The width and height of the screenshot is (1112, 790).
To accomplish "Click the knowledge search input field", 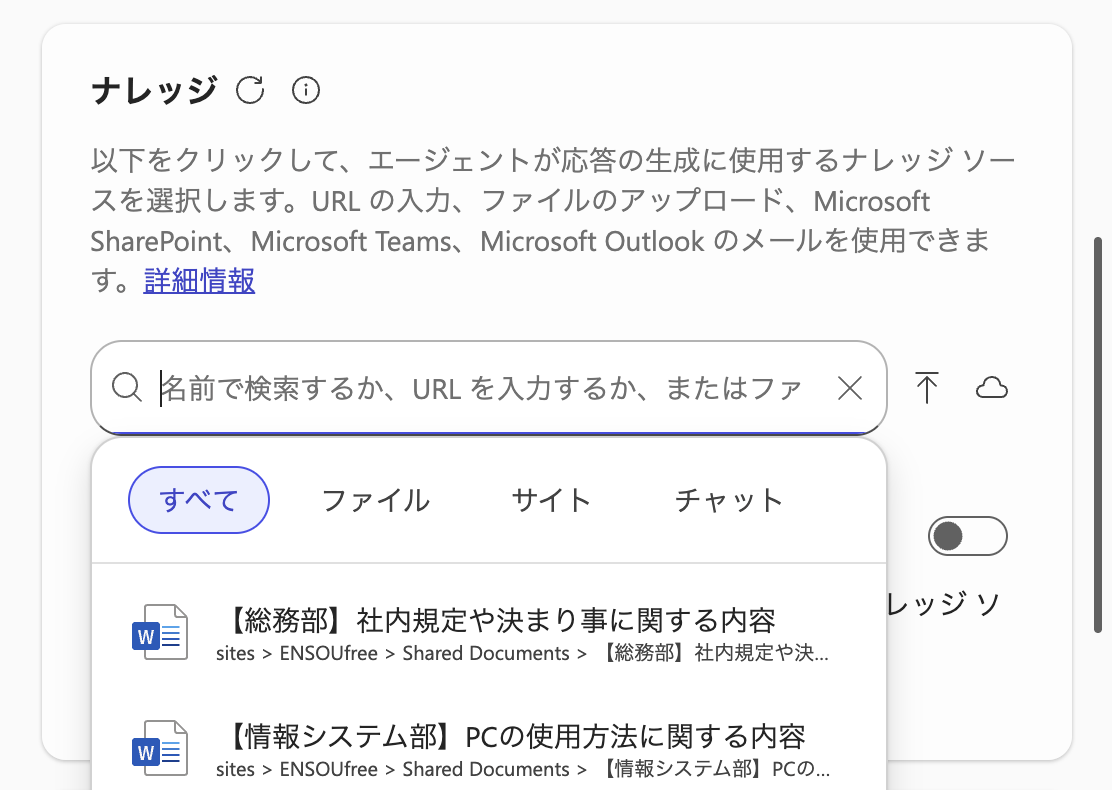I will click(x=480, y=388).
